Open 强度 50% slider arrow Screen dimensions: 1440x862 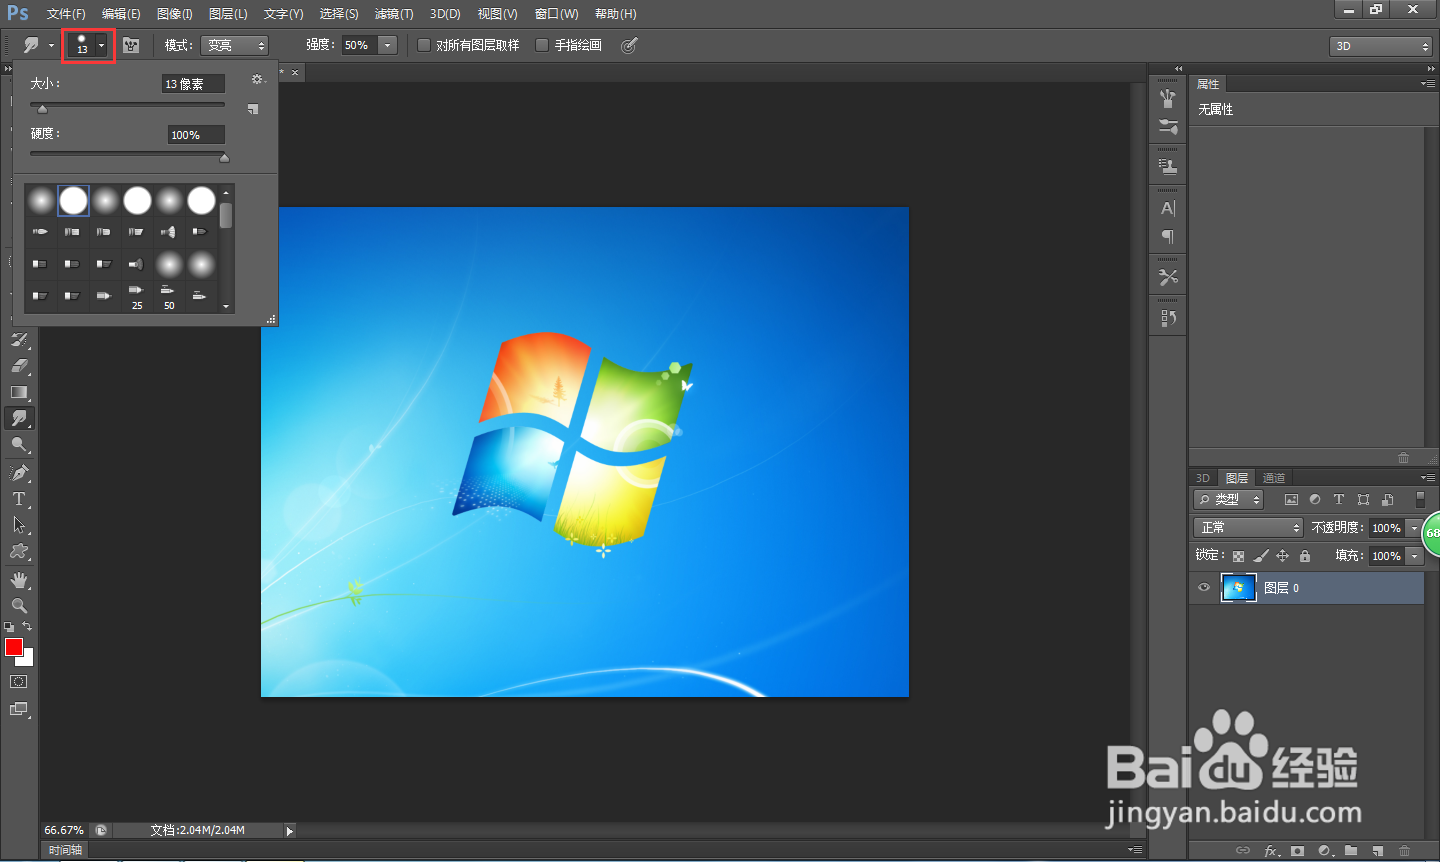(388, 45)
